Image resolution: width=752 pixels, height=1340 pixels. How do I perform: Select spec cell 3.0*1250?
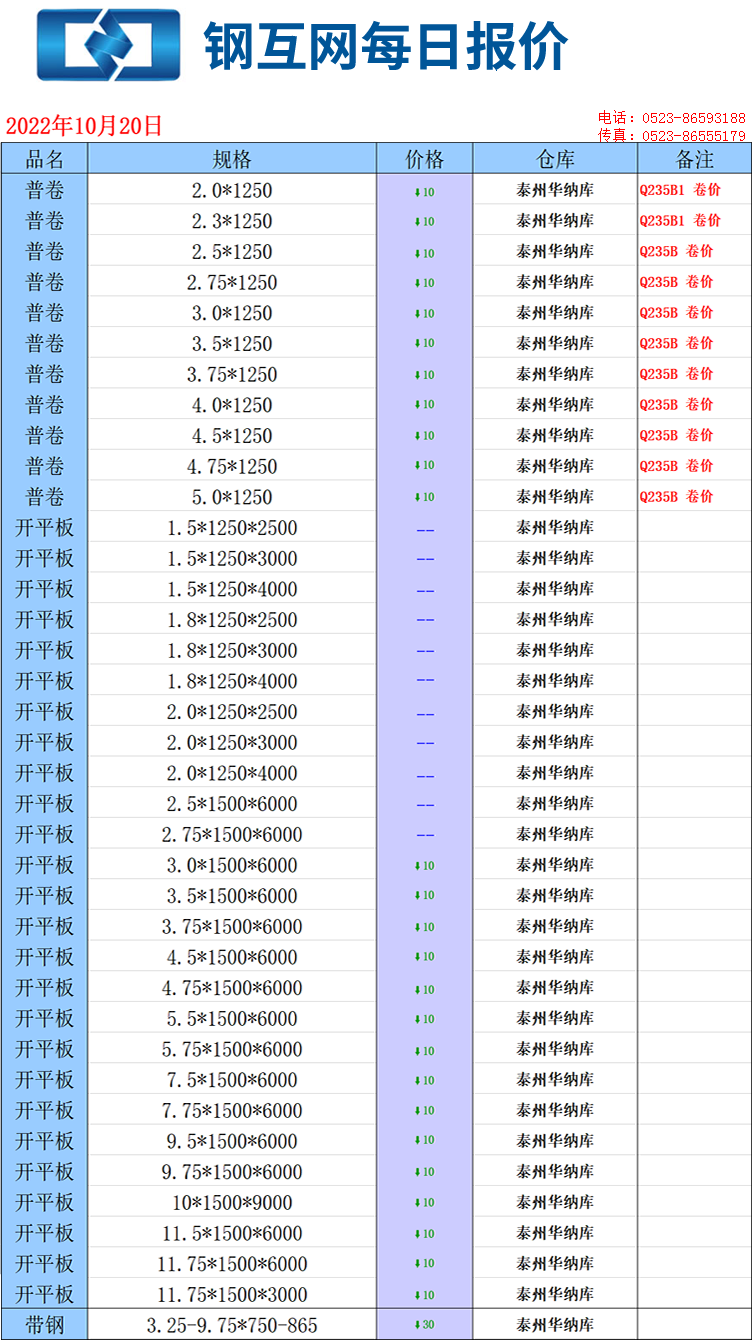tap(232, 313)
